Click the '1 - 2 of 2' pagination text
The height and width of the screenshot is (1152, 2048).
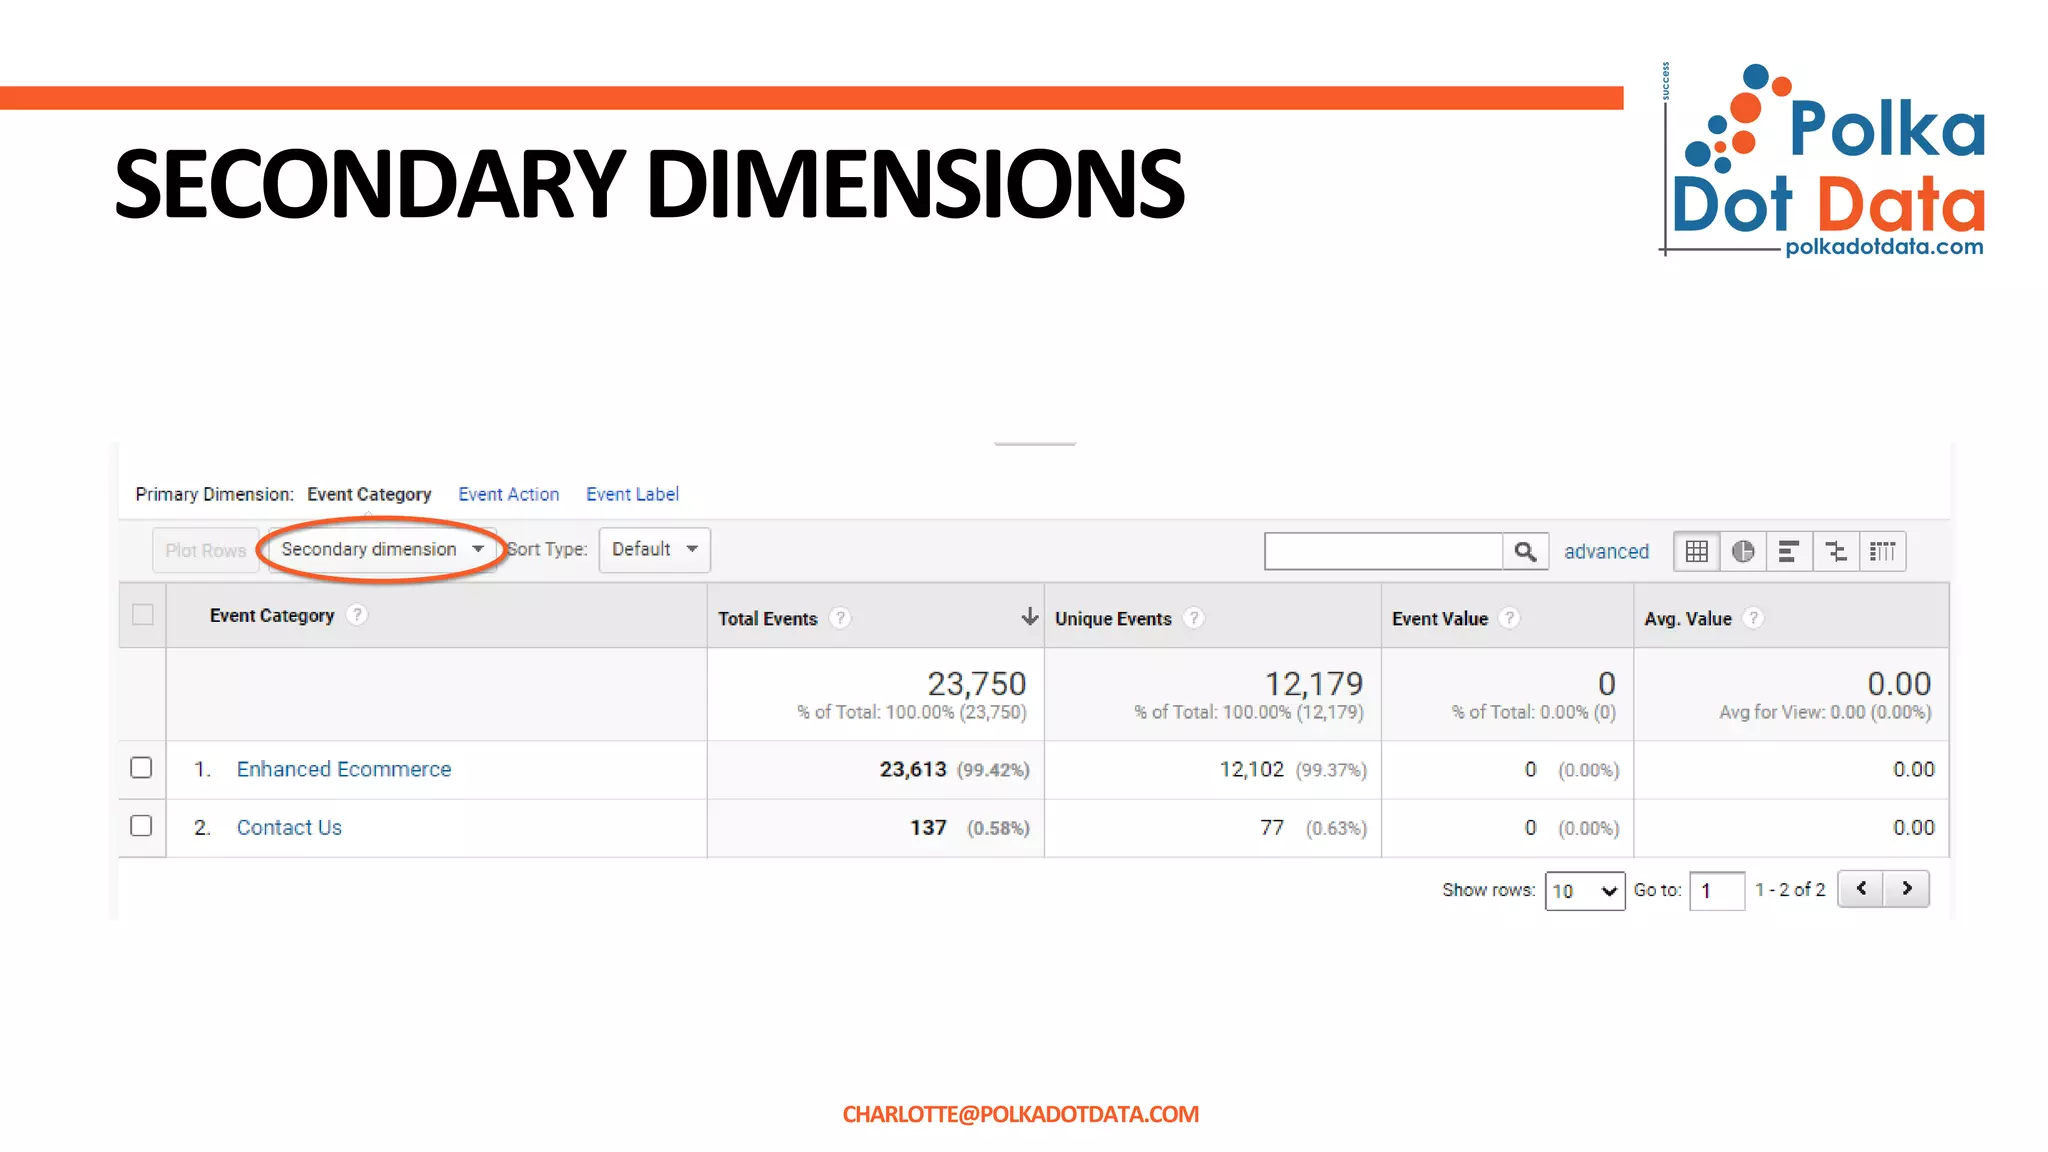click(1790, 889)
